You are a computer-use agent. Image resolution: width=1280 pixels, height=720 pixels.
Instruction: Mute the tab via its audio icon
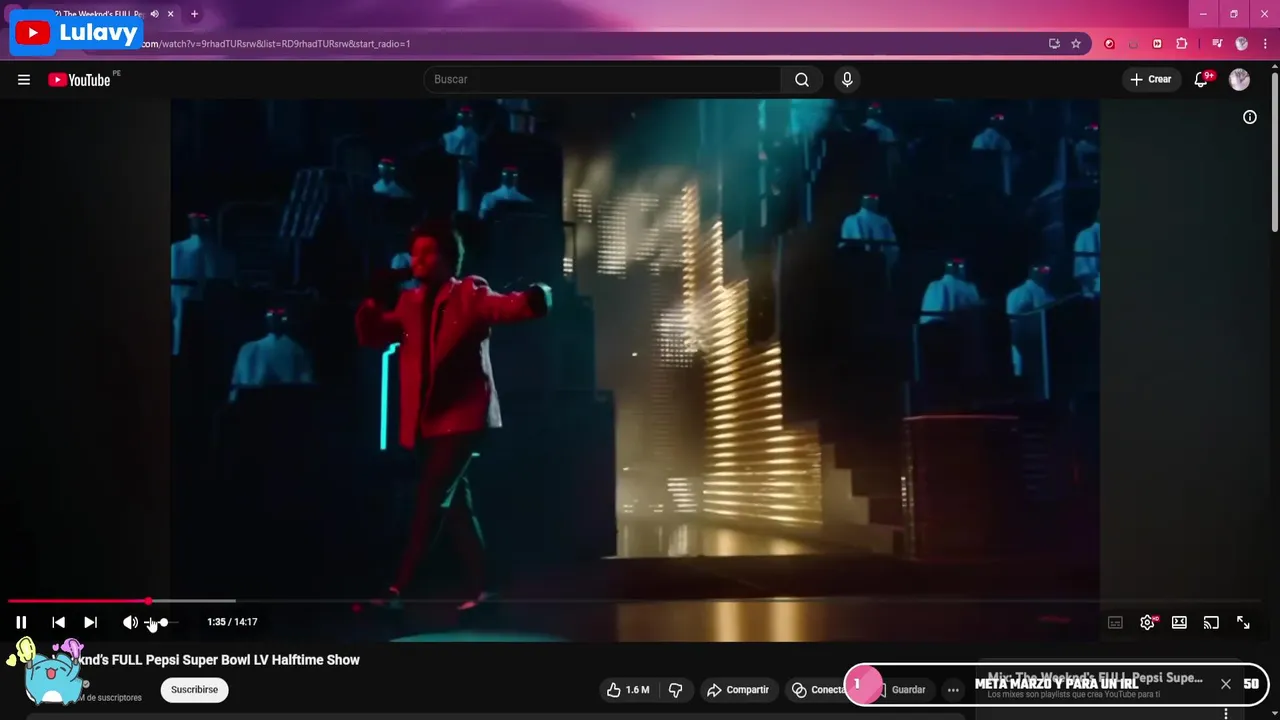point(154,14)
